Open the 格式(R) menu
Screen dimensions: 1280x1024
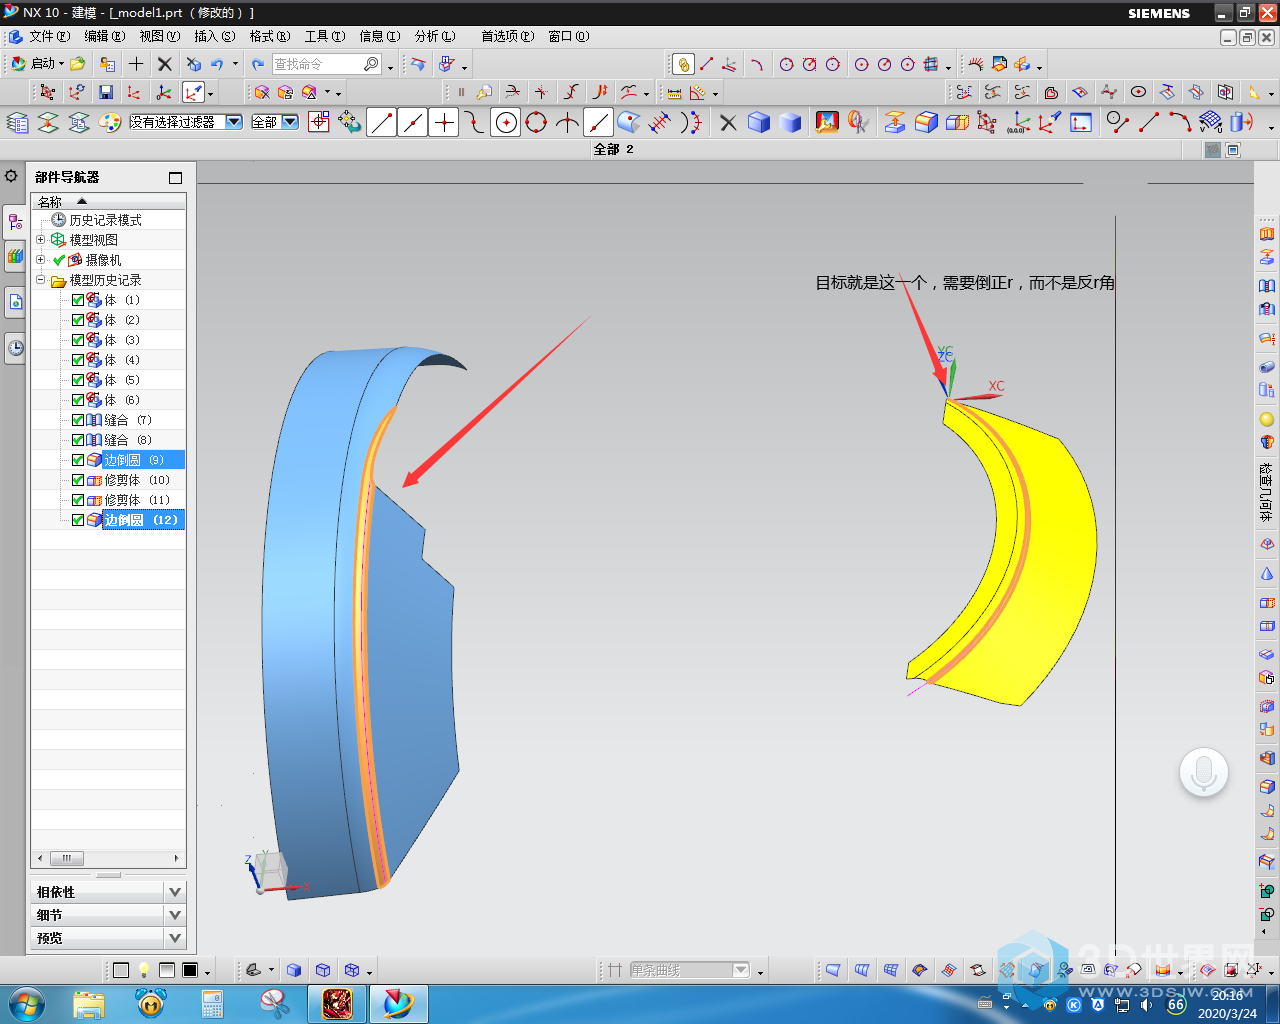[x=269, y=36]
